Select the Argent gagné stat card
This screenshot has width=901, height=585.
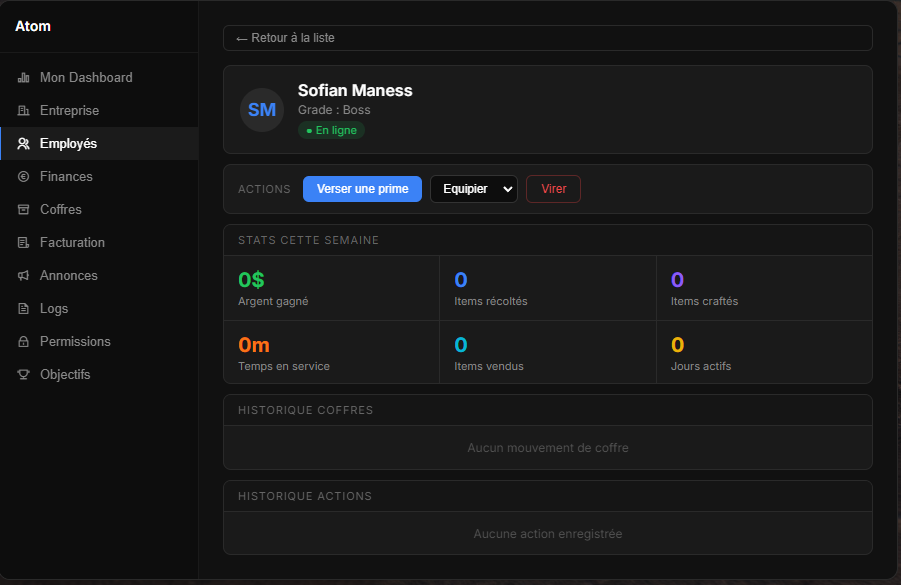click(331, 289)
